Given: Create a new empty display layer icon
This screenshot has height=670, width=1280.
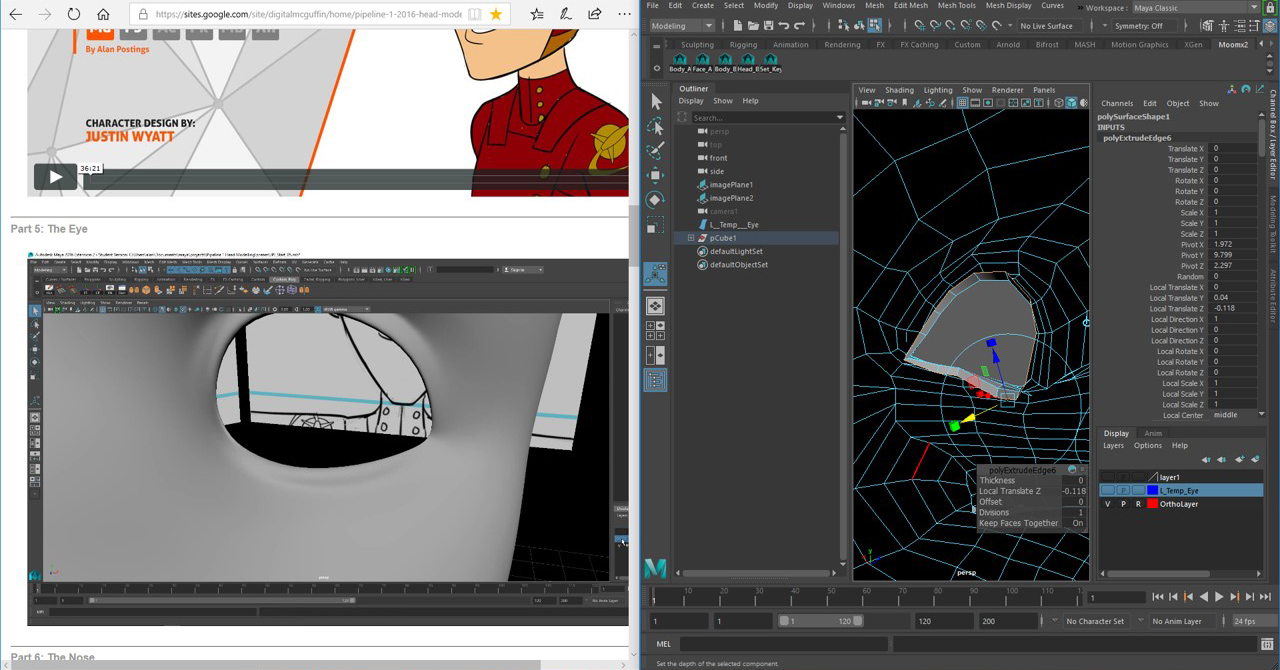Looking at the screenshot, I should point(1240,460).
